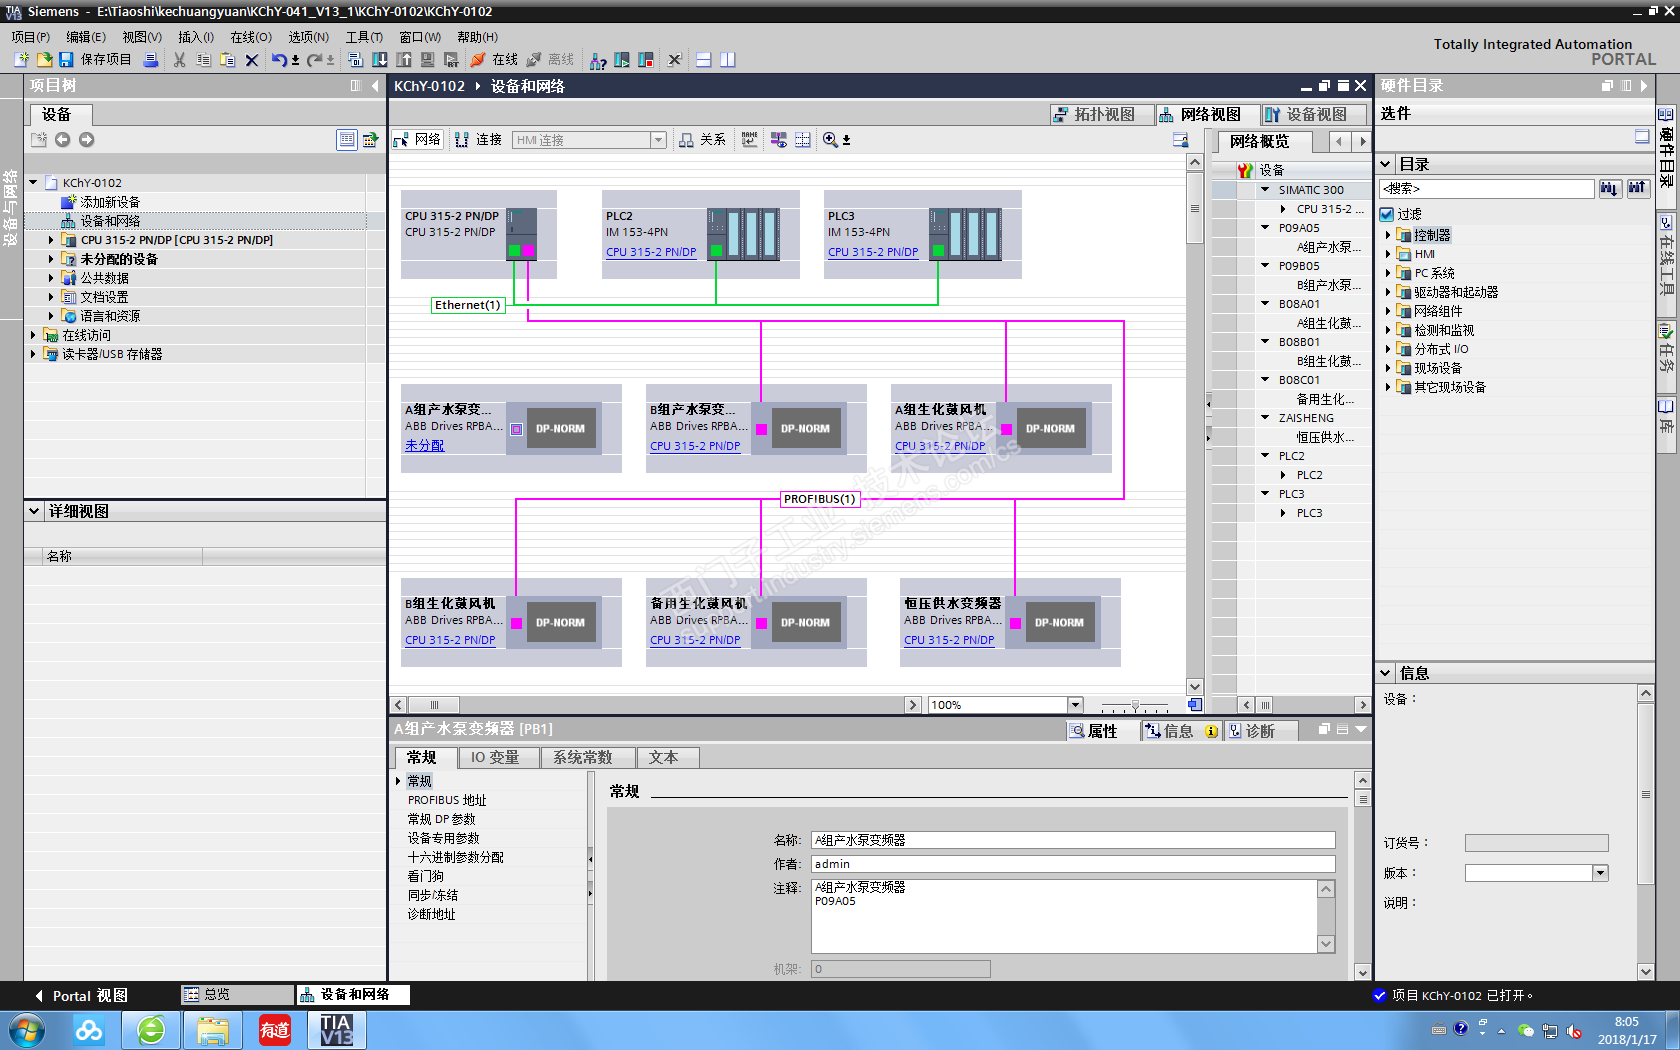The height and width of the screenshot is (1050, 1680).
Task: Click the print icon in the toolbar
Action: pos(151,60)
